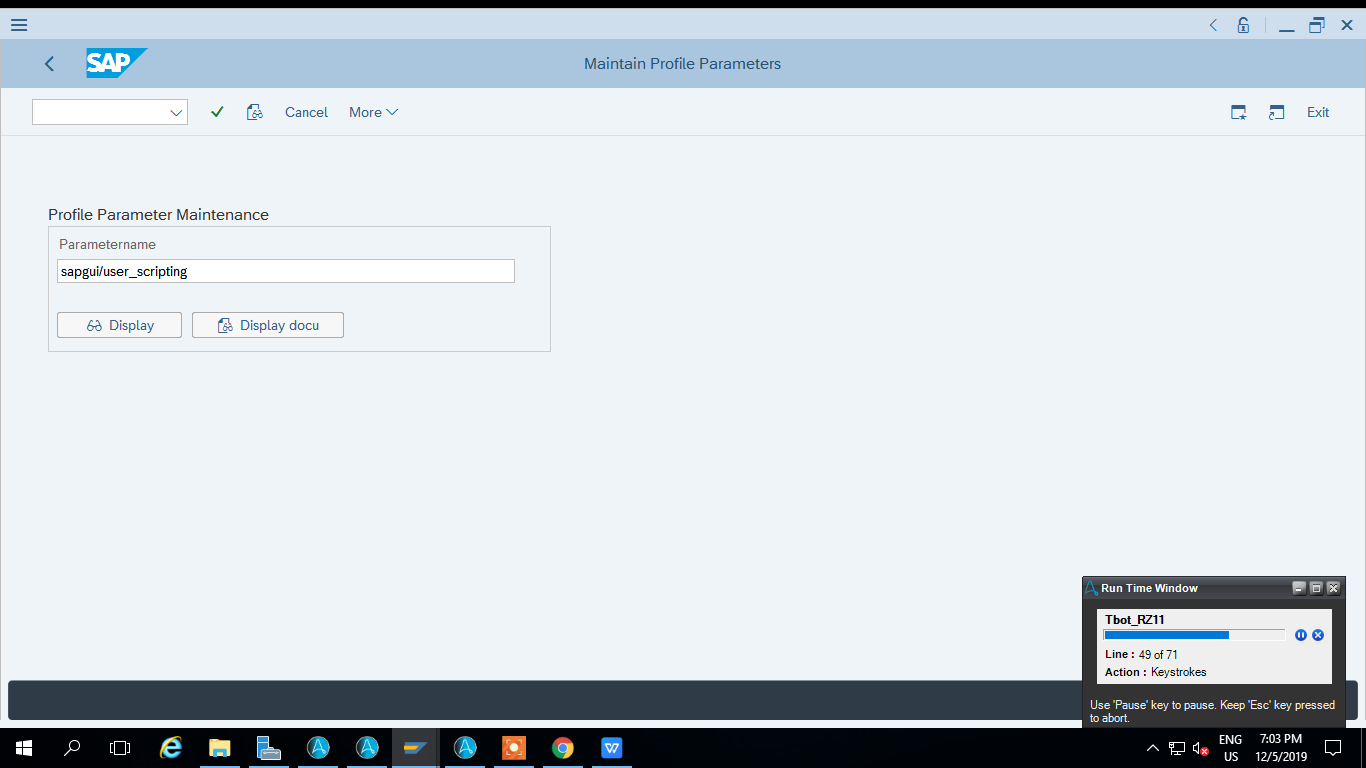Screen dimensions: 1366x768
Task: Click the green checkmark to confirm
Action: 217,112
